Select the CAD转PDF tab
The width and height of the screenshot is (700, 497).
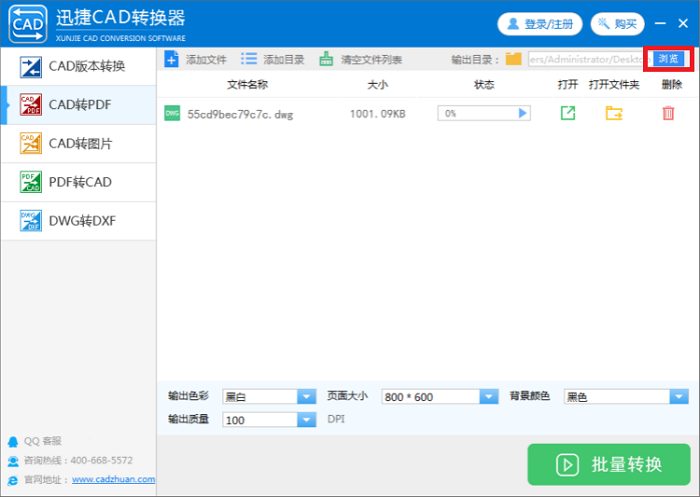pos(79,105)
